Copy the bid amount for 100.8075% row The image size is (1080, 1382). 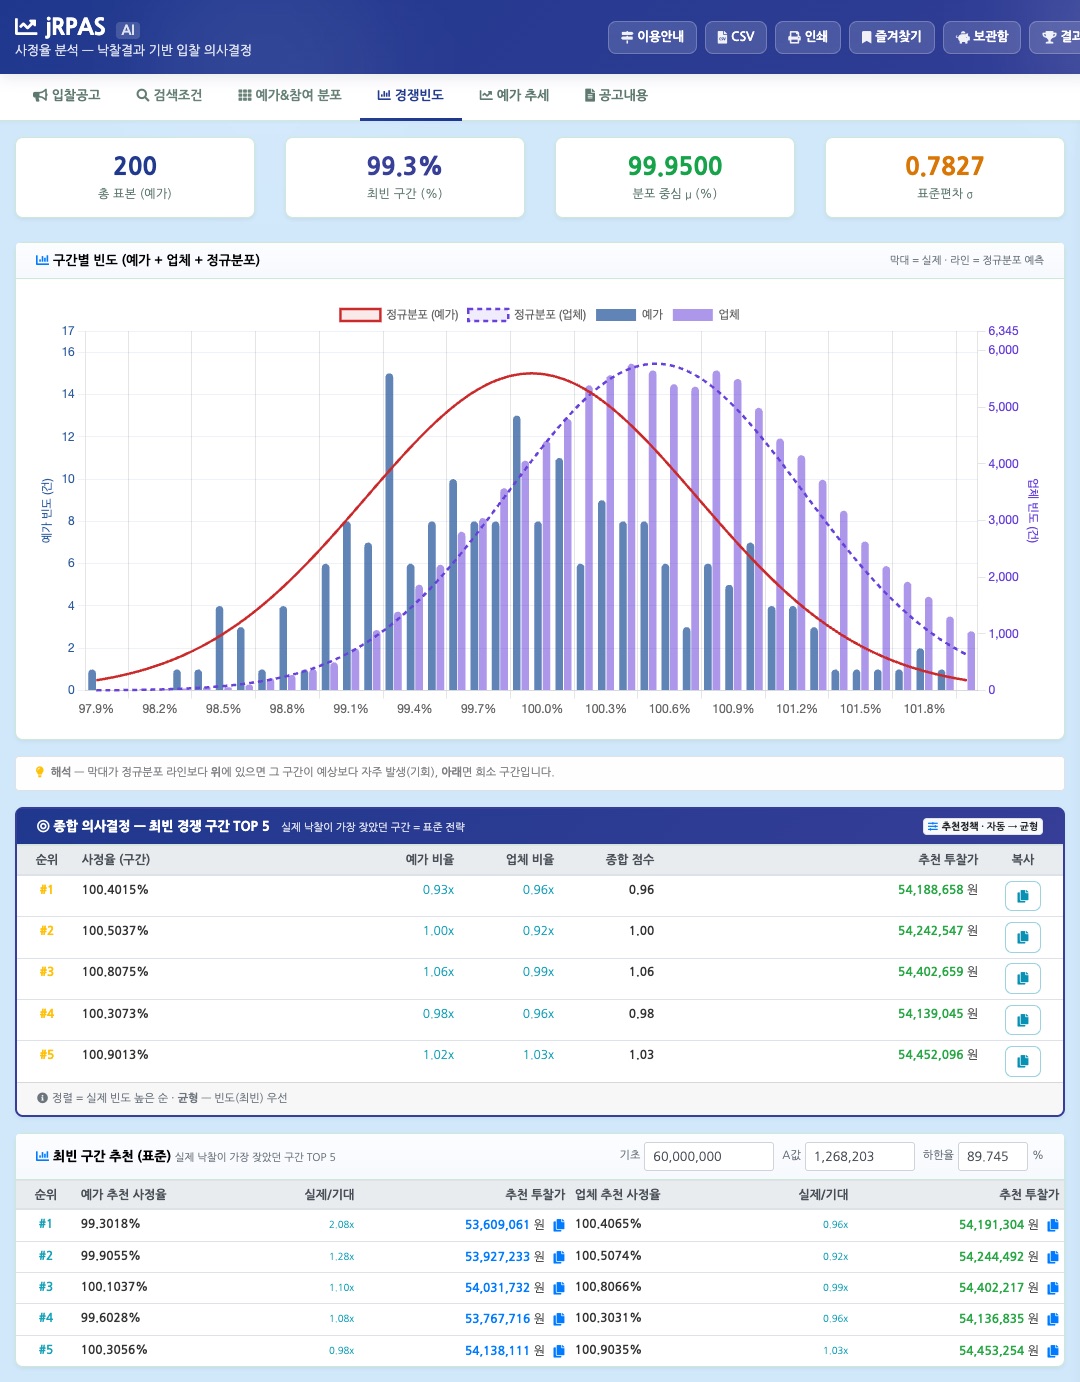(x=1022, y=978)
